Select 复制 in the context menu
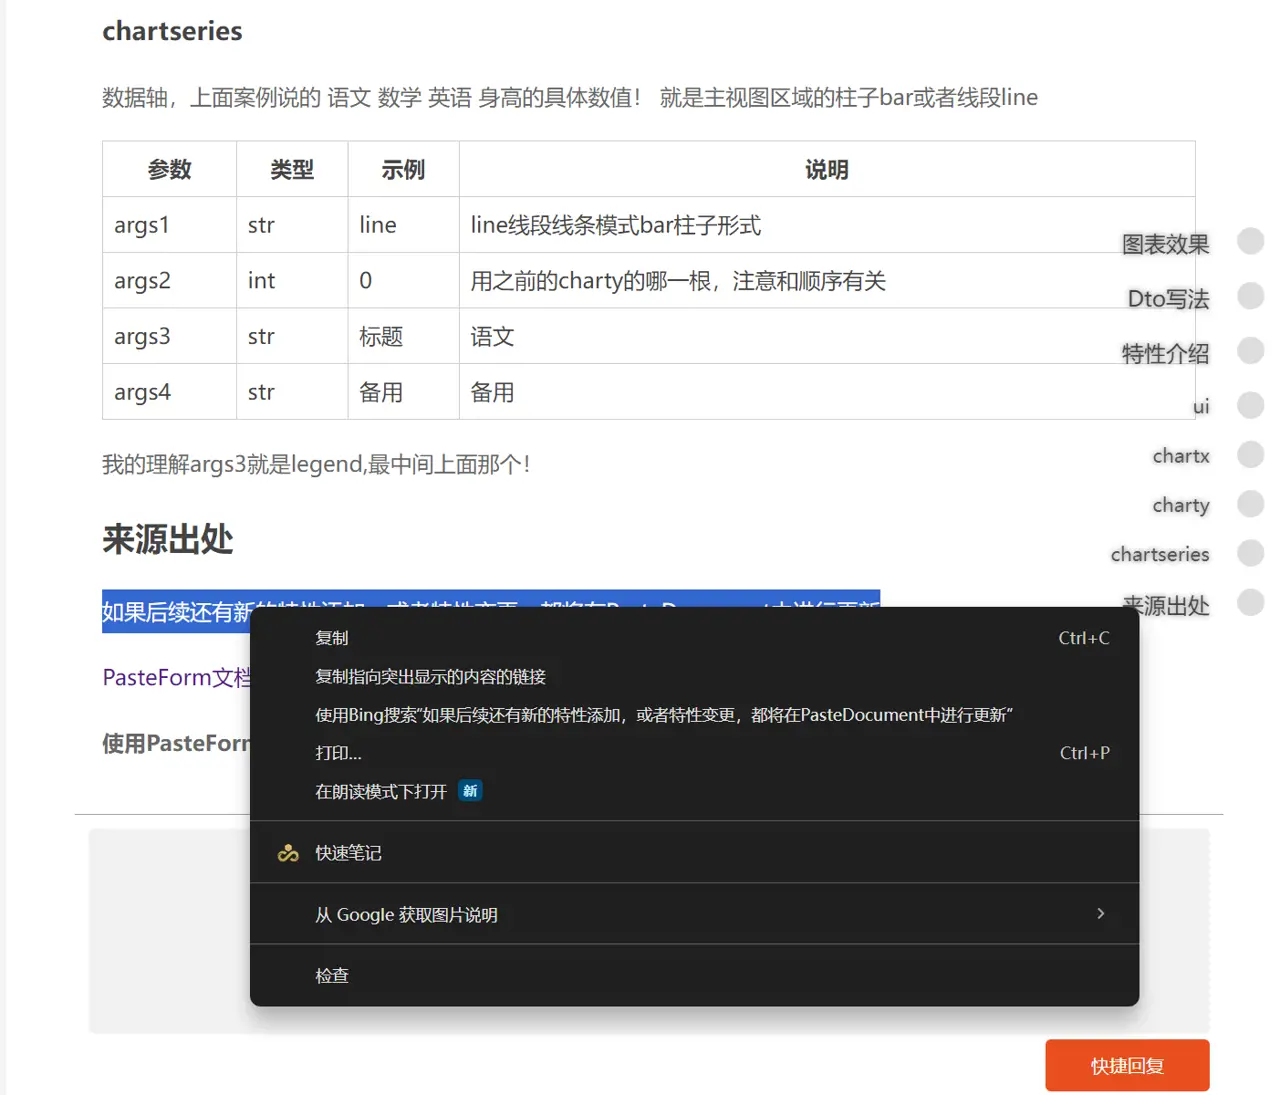This screenshot has height=1095, width=1280. click(694, 638)
